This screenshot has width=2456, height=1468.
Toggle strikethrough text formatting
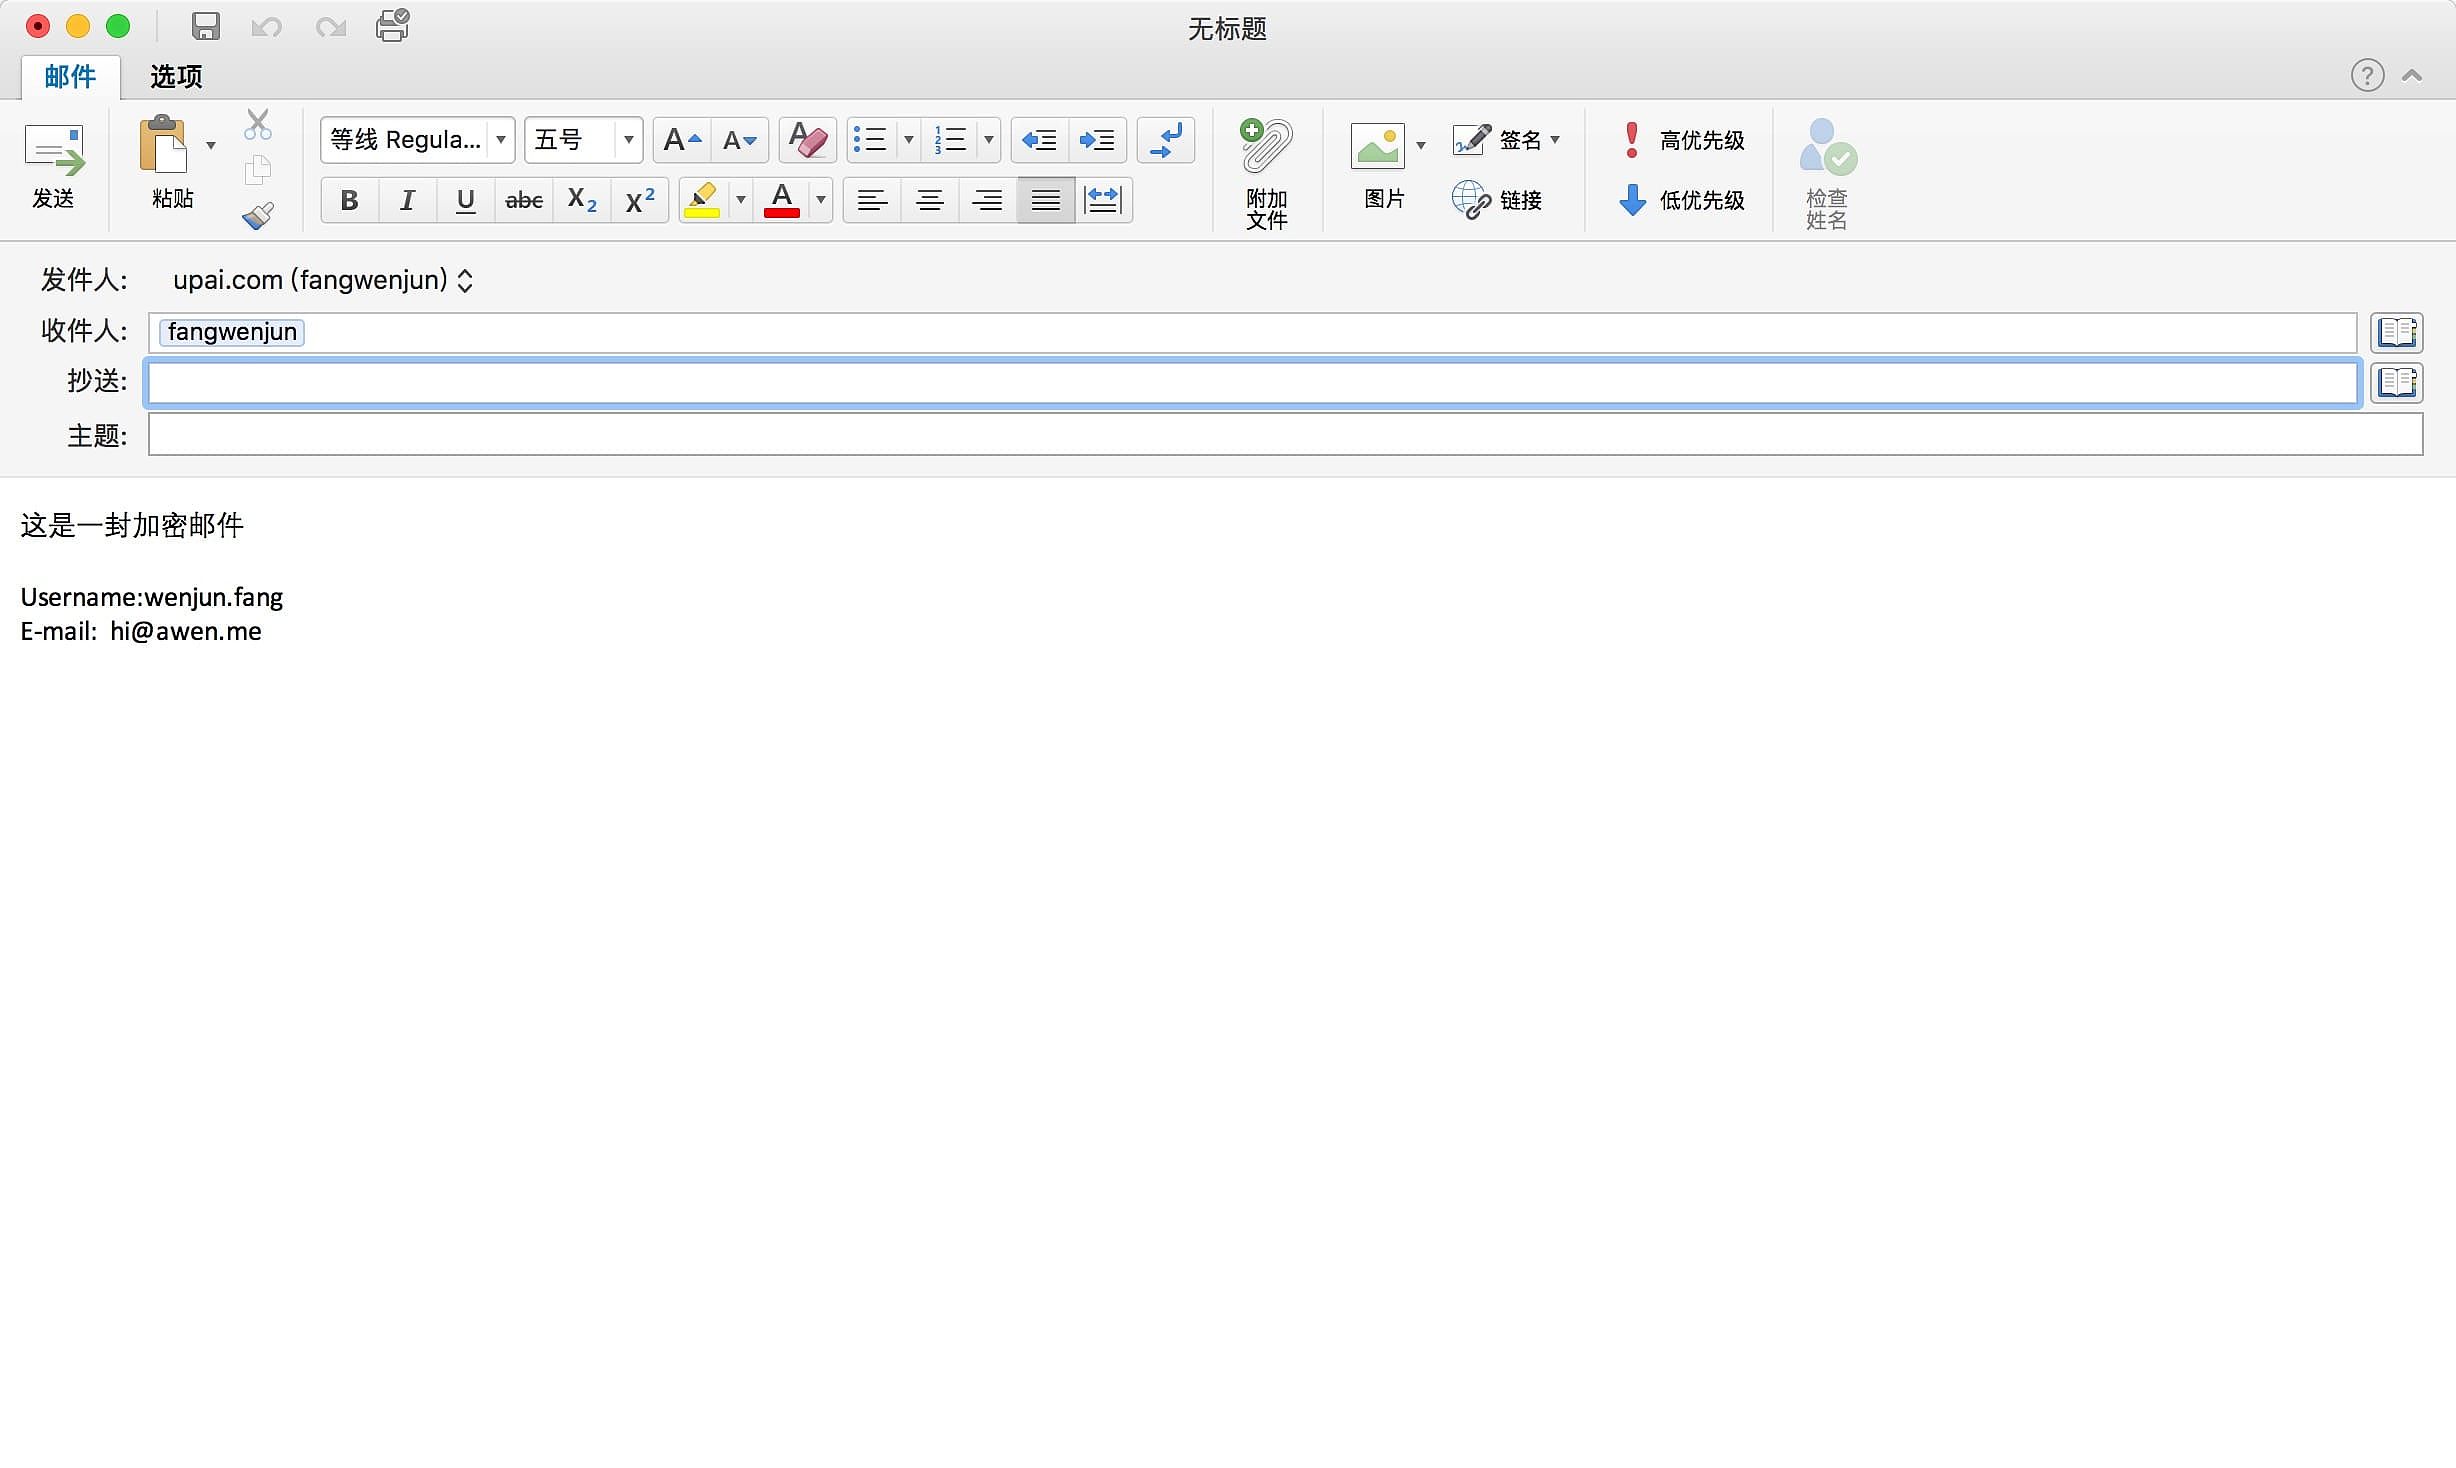(x=524, y=200)
